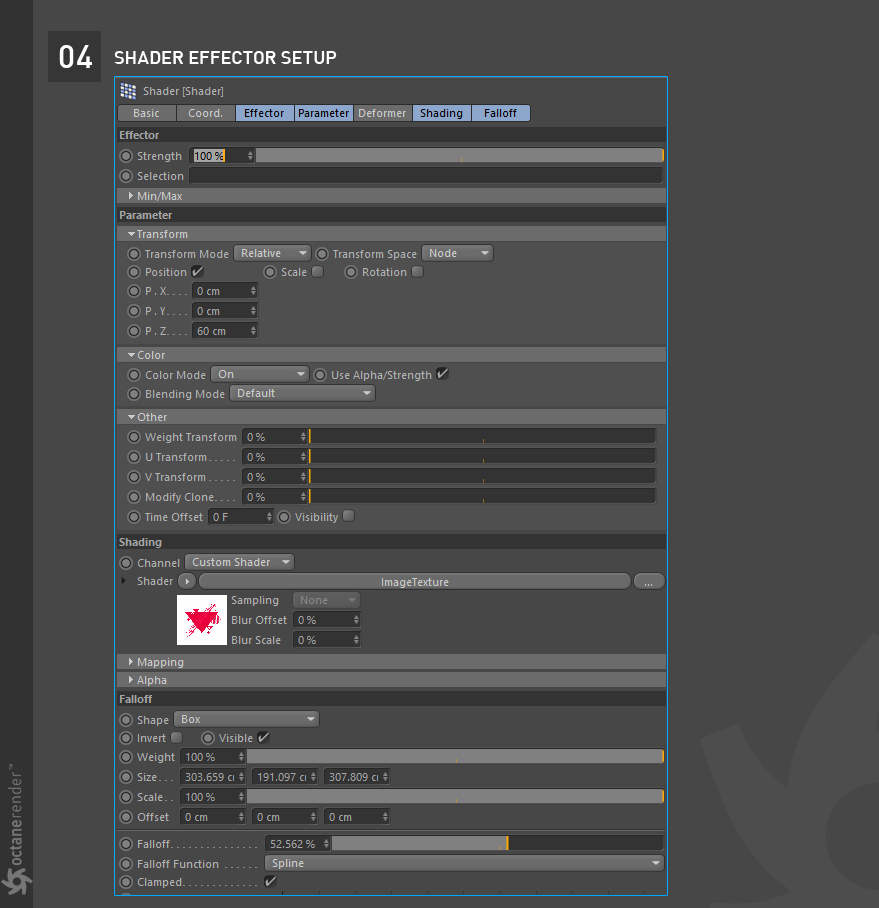879x908 pixels.
Task: Click the Strength animation dot
Action: [x=126, y=156]
